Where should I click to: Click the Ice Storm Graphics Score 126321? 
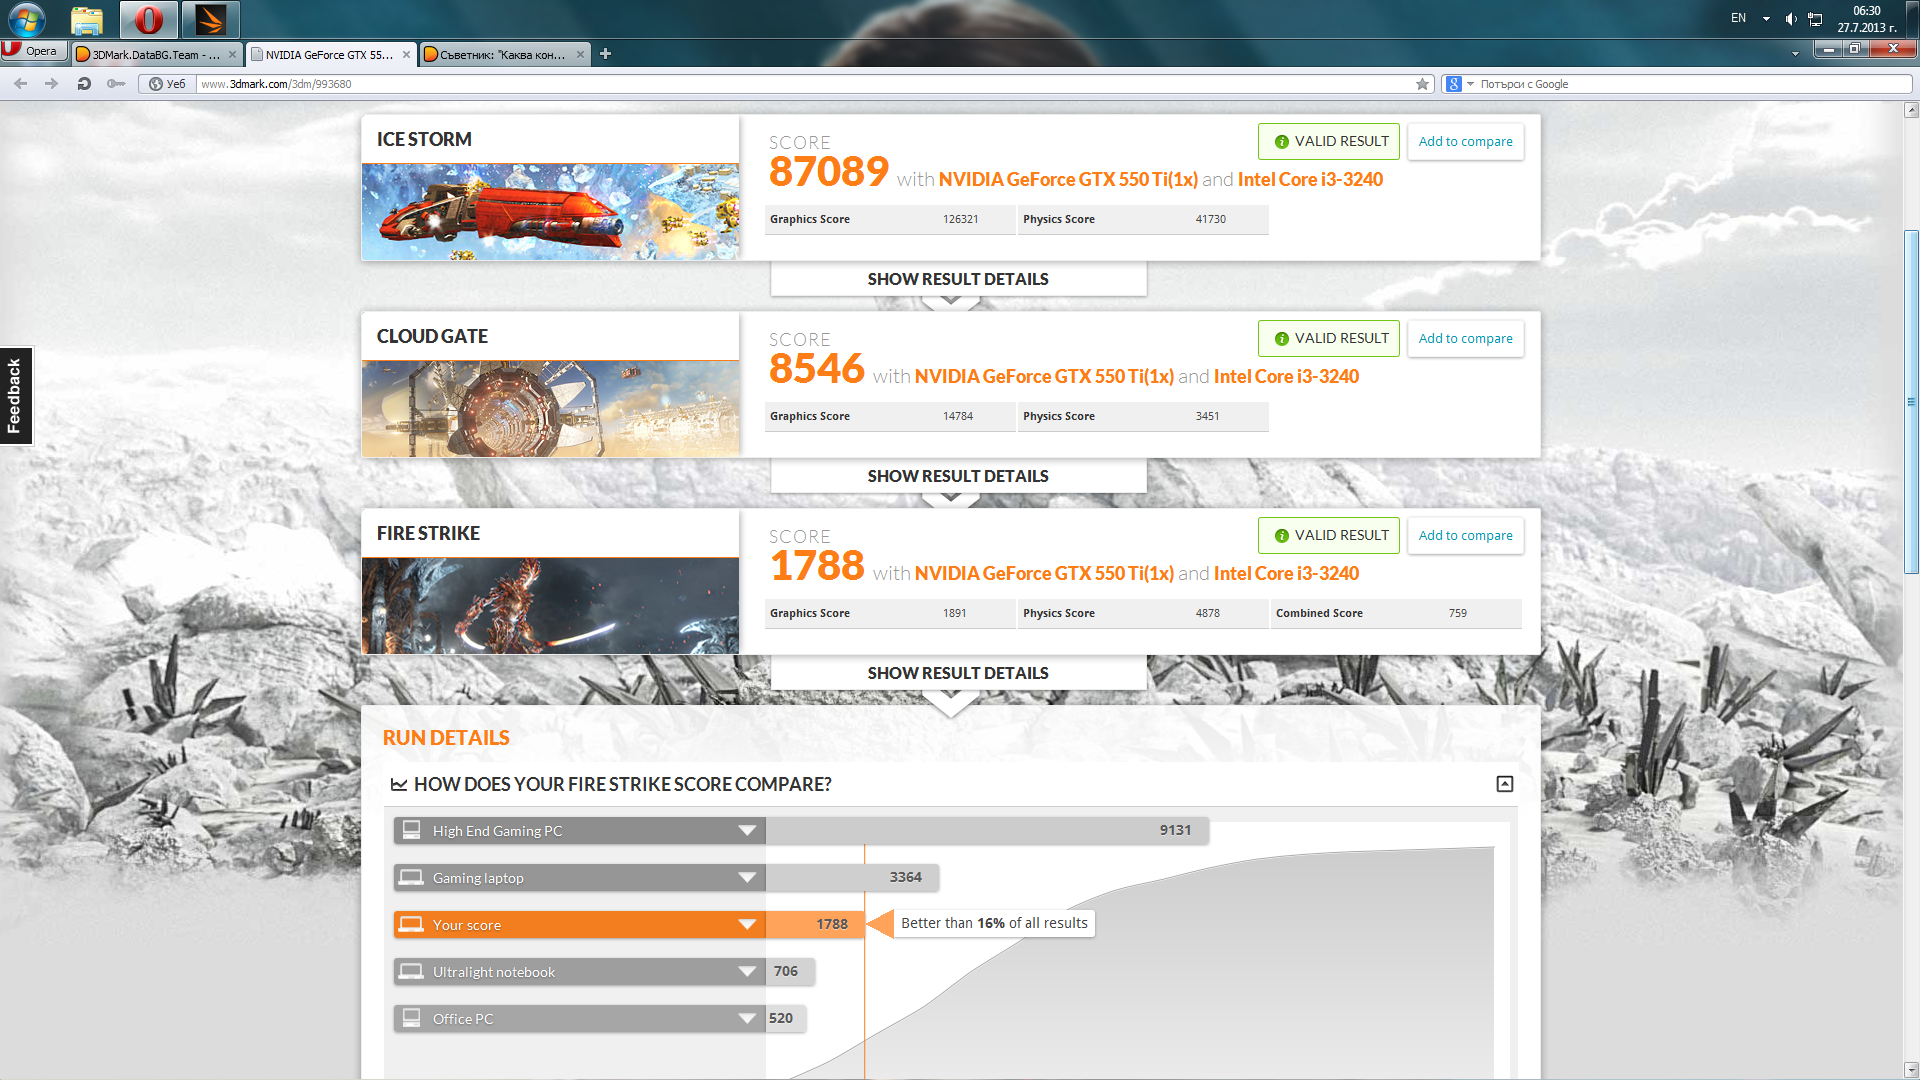tap(960, 220)
